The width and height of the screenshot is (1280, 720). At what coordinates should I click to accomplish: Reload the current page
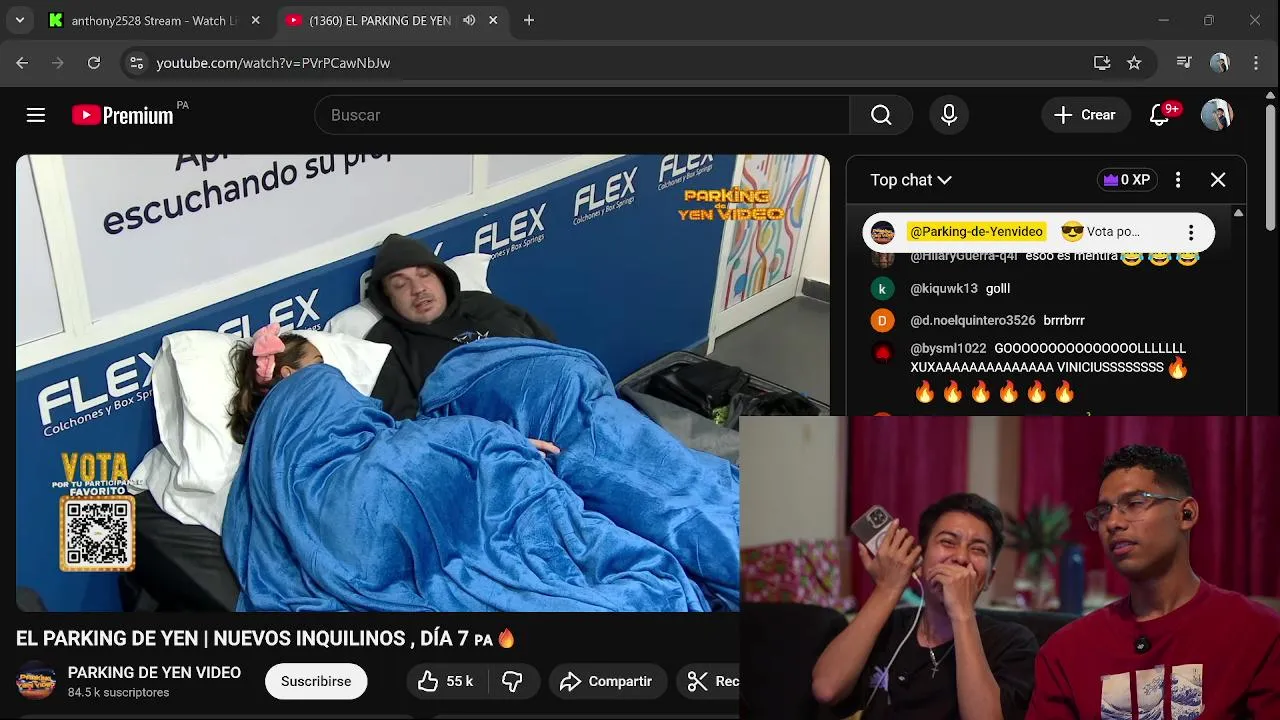(x=94, y=62)
